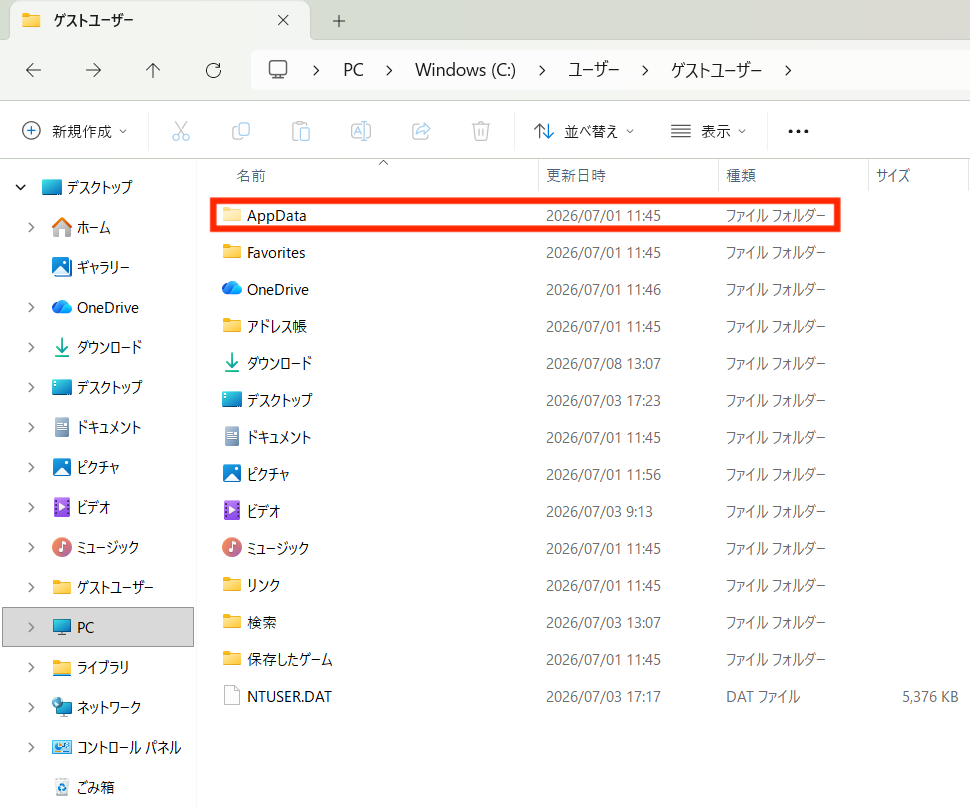Go up one folder level
The width and height of the screenshot is (970, 806).
click(x=153, y=71)
